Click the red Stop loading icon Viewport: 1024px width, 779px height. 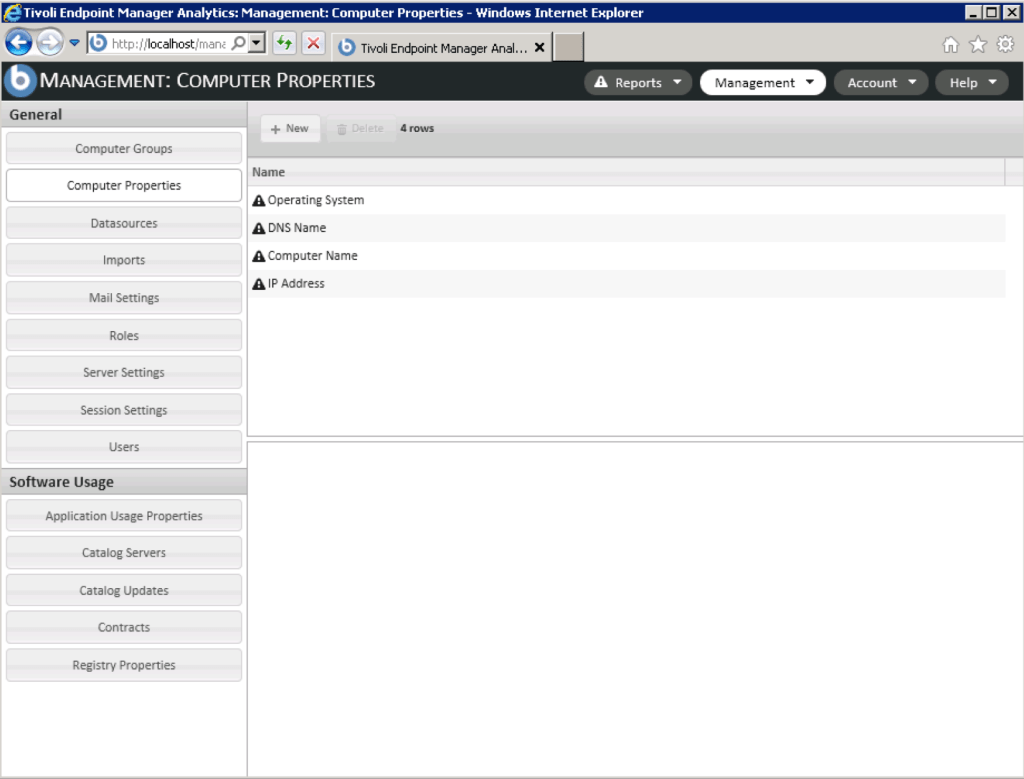pos(313,43)
